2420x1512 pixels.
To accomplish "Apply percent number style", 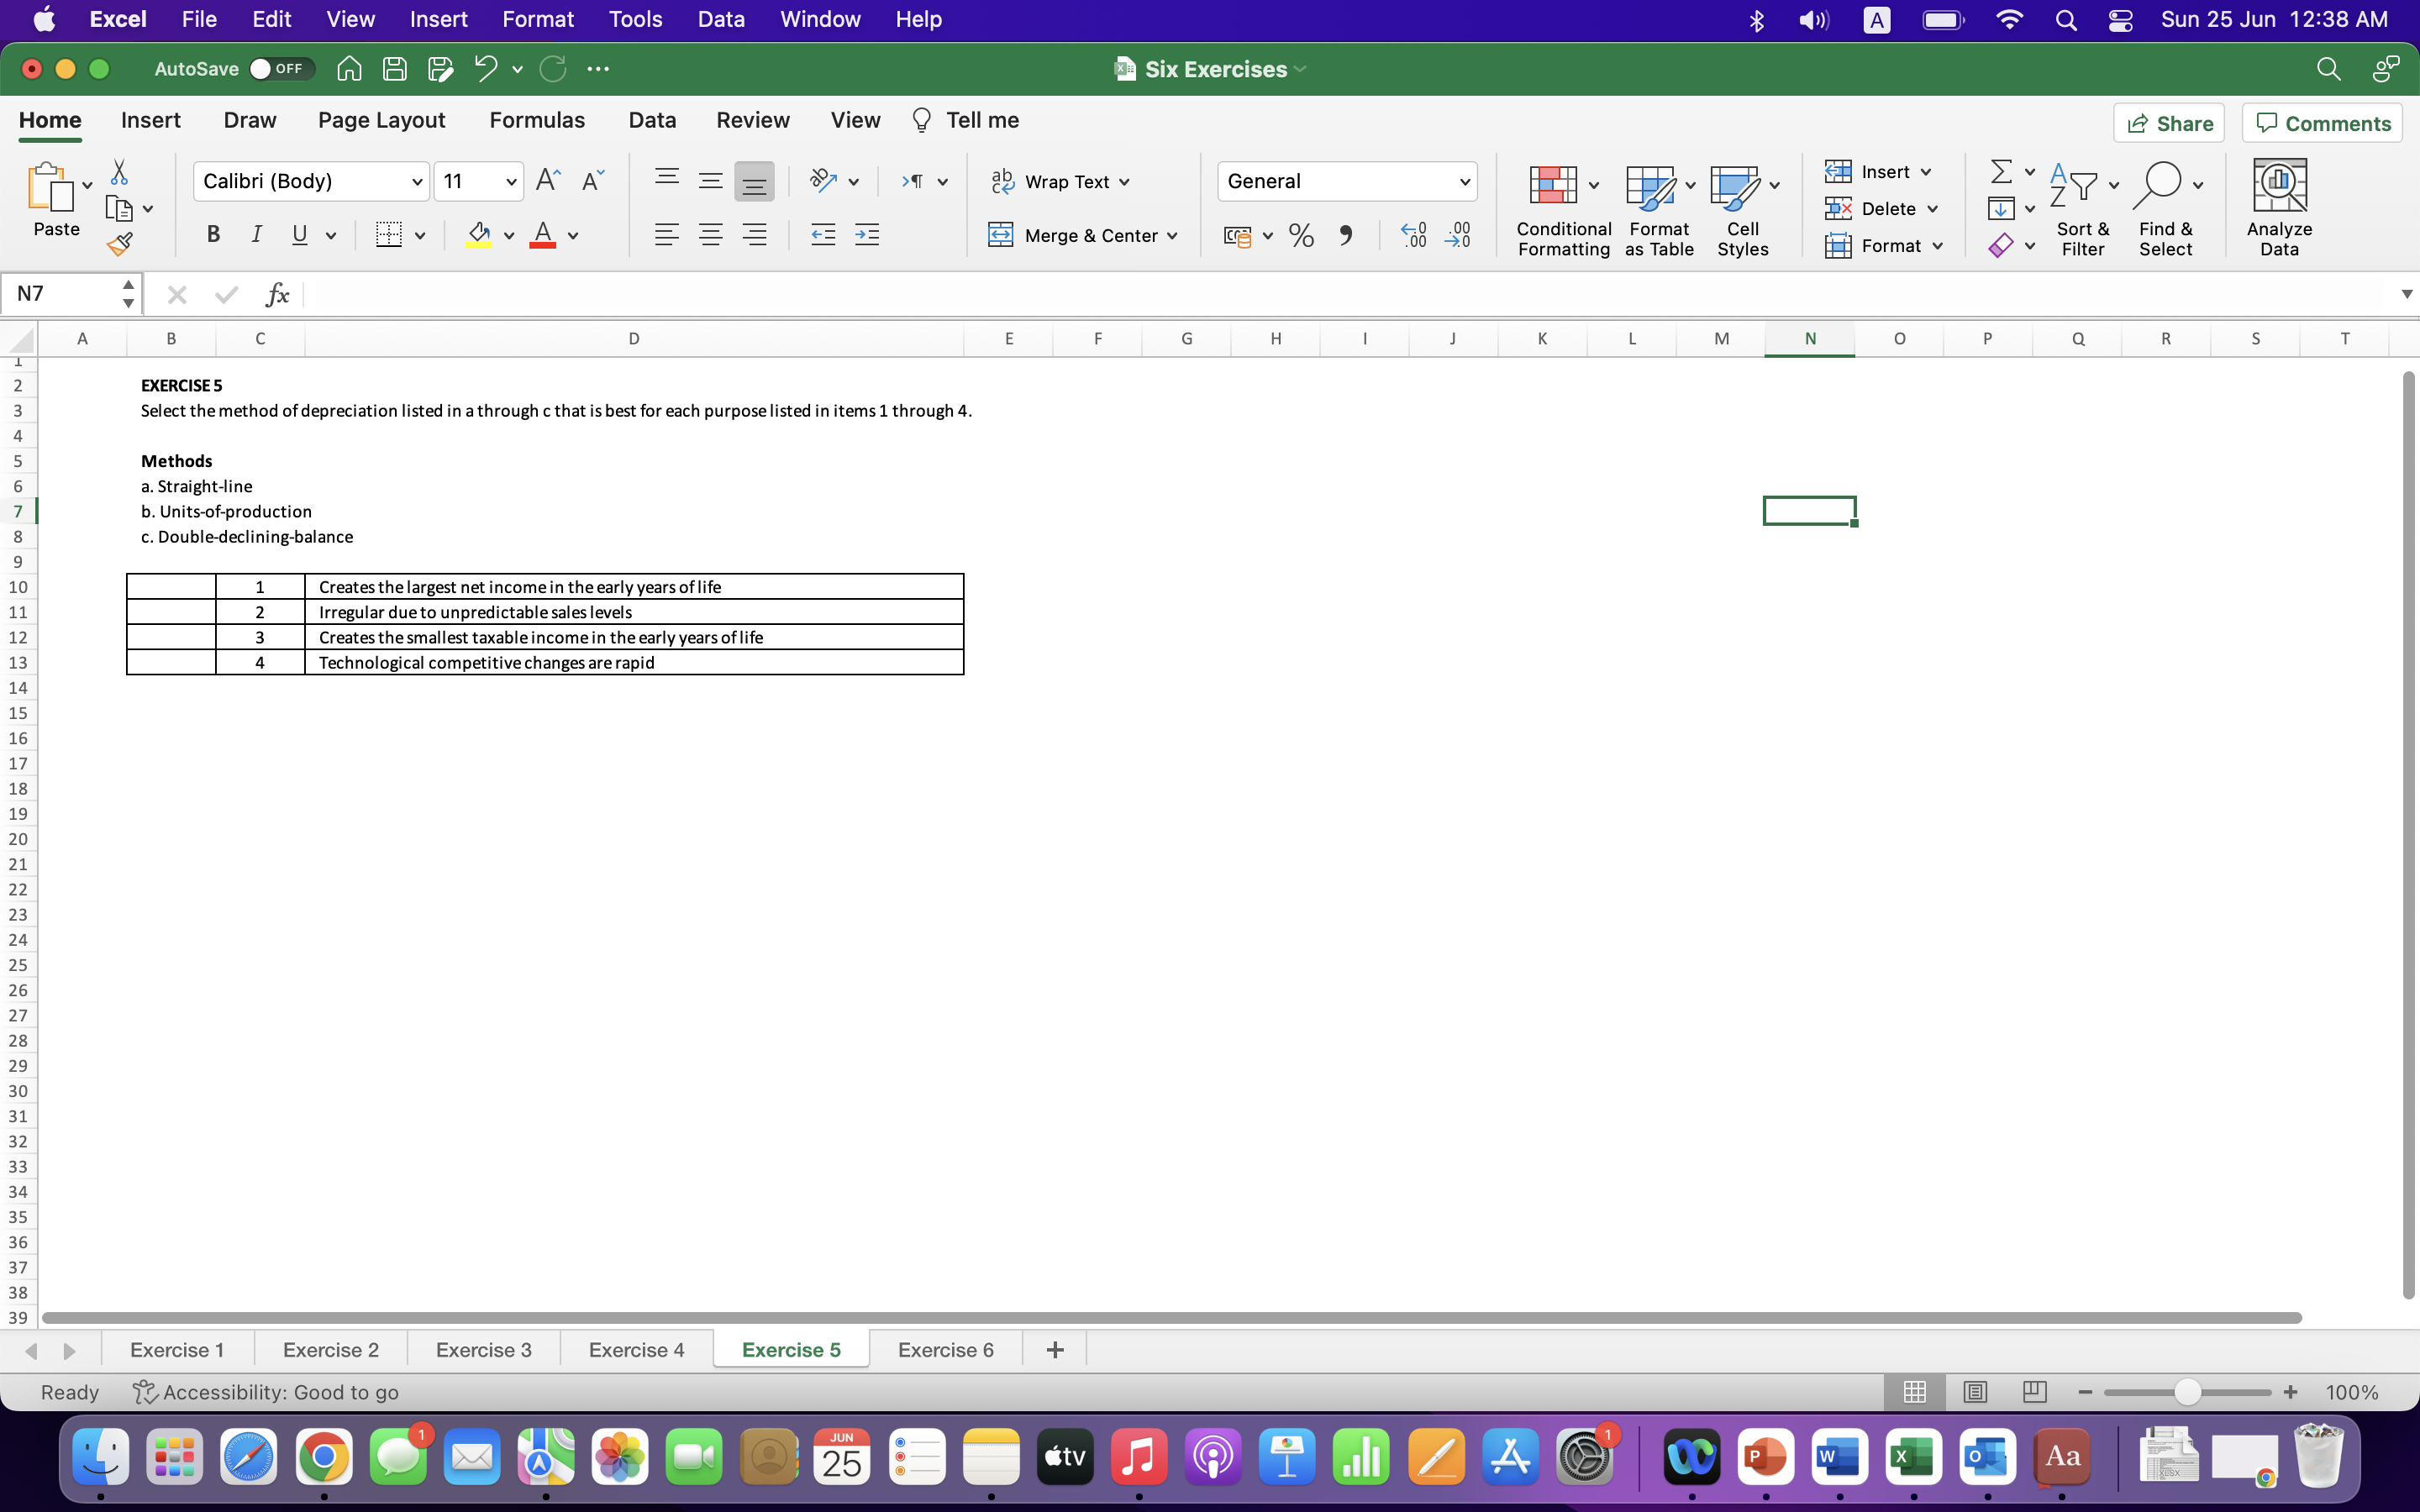I will pos(1301,235).
